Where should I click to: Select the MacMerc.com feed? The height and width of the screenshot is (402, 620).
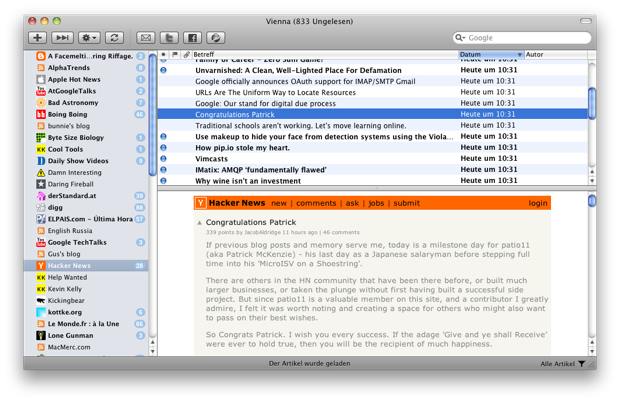pos(86,347)
